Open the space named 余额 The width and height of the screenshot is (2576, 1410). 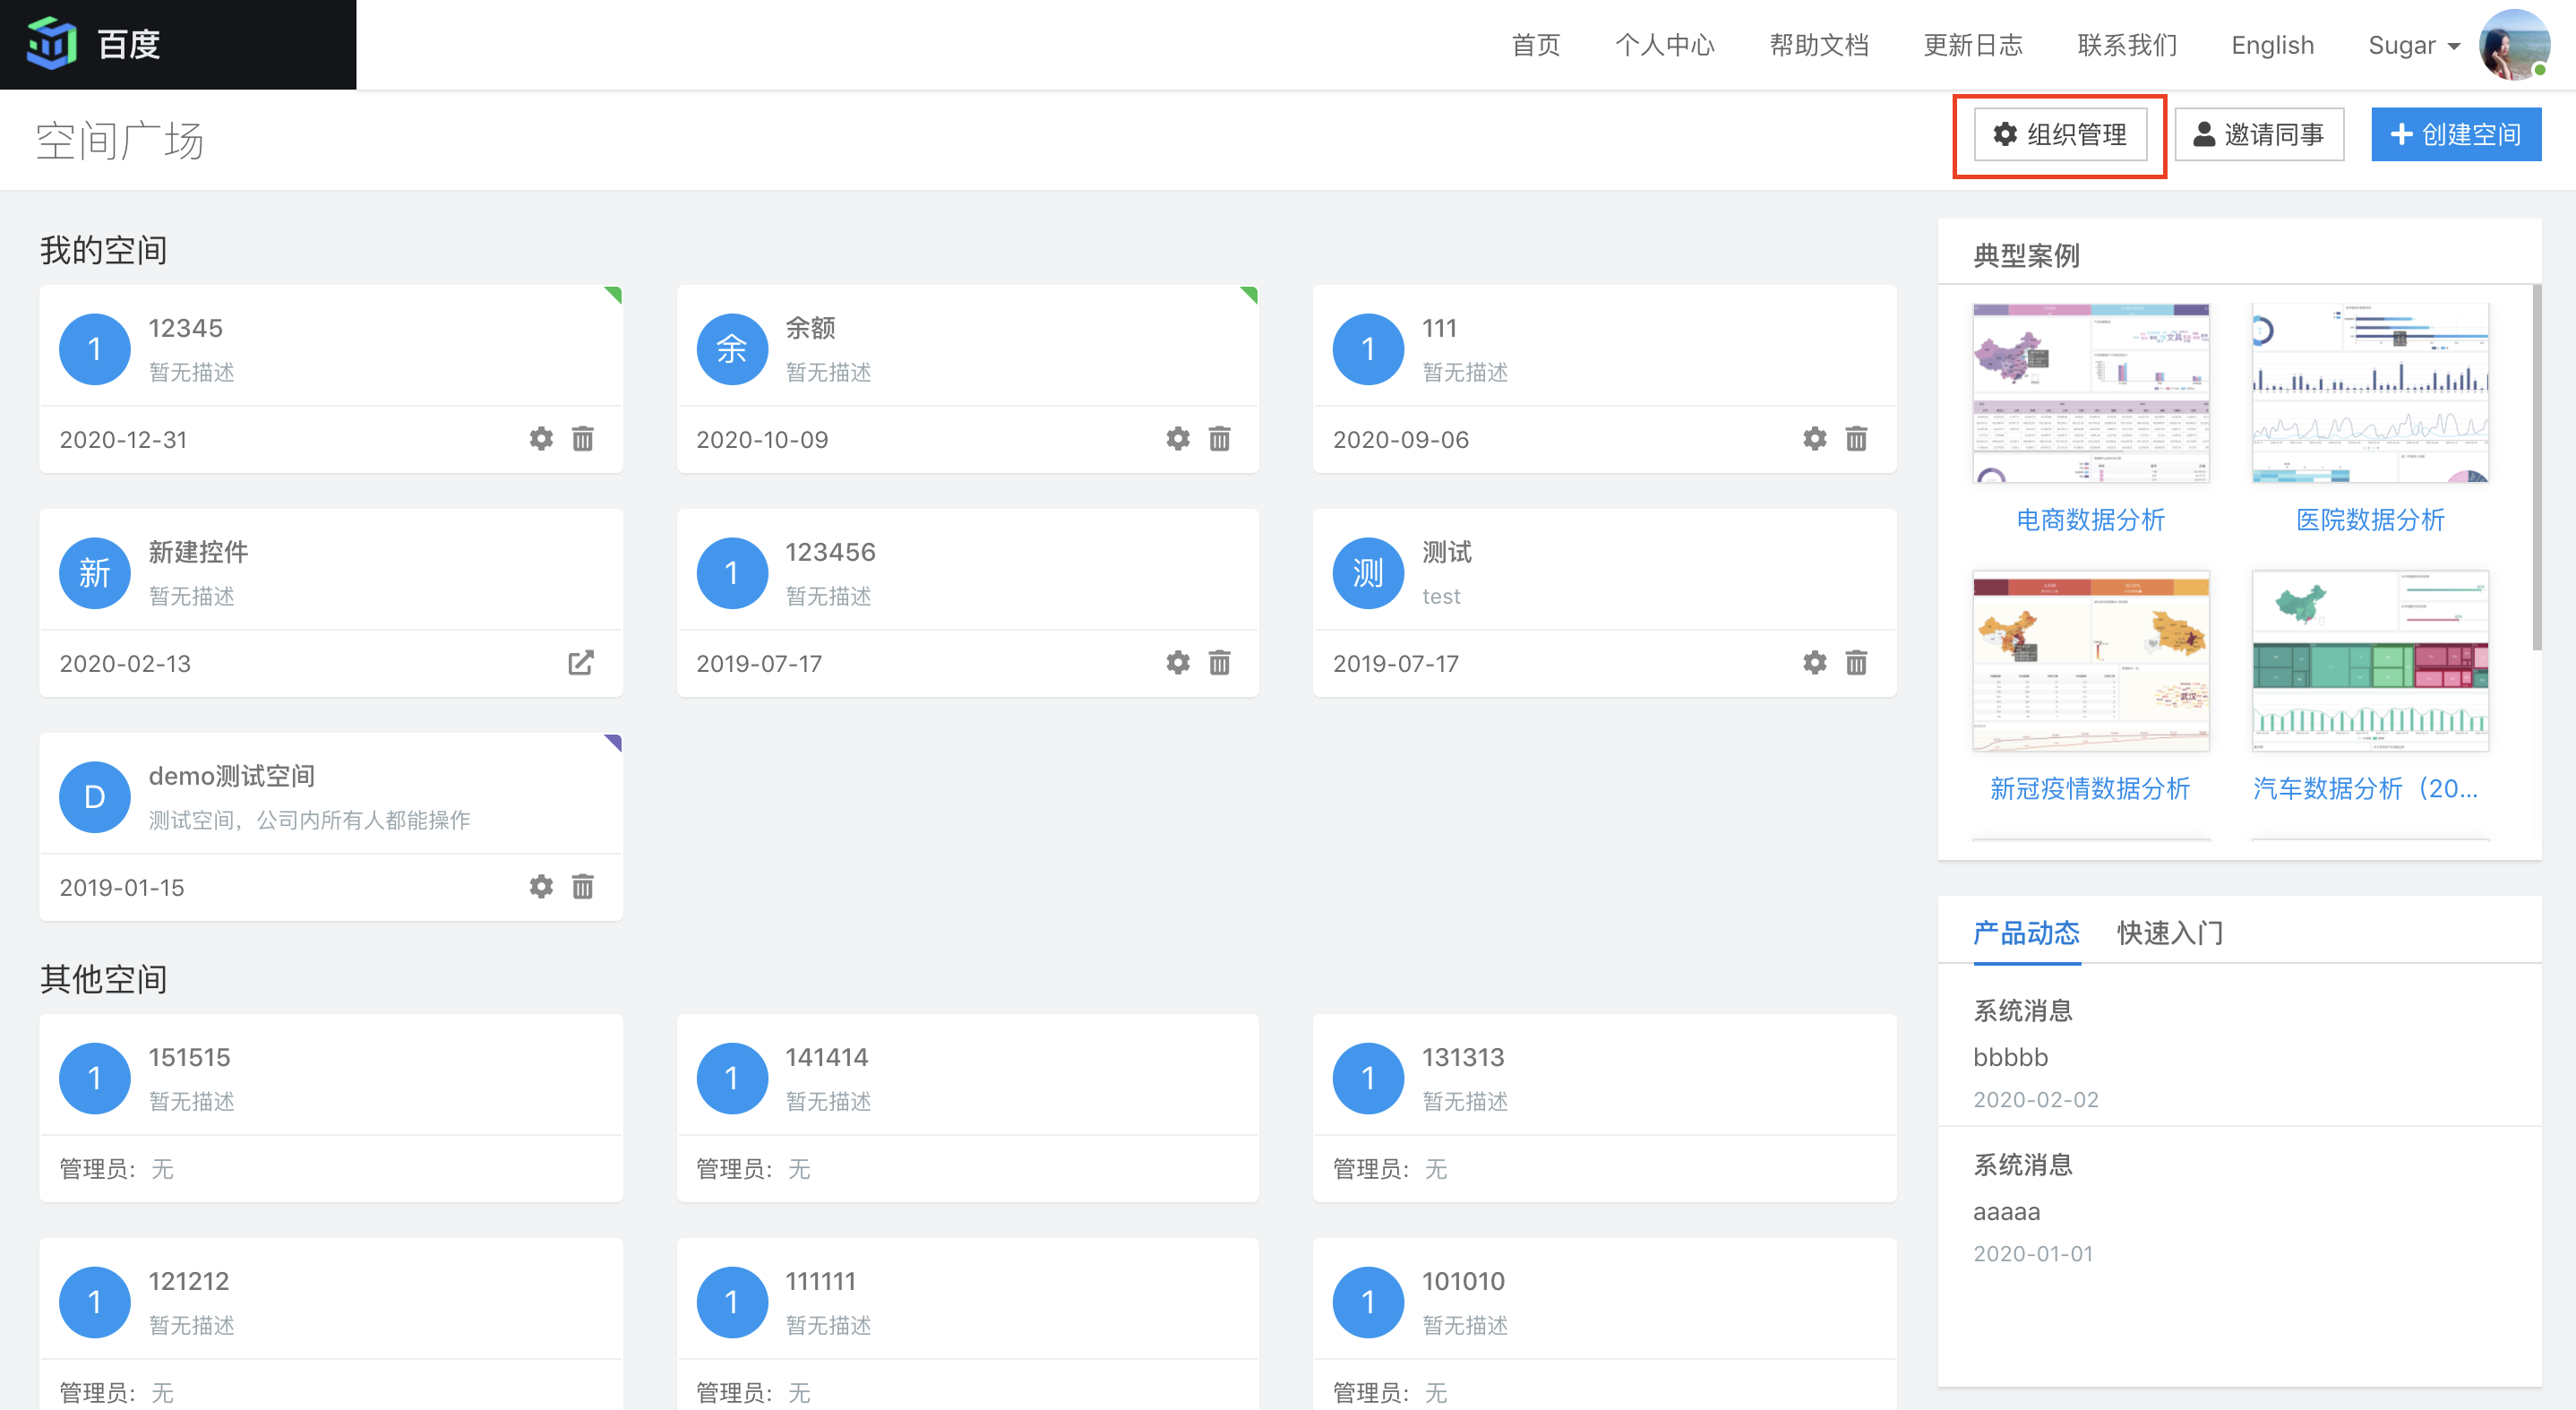pyautogui.click(x=810, y=328)
